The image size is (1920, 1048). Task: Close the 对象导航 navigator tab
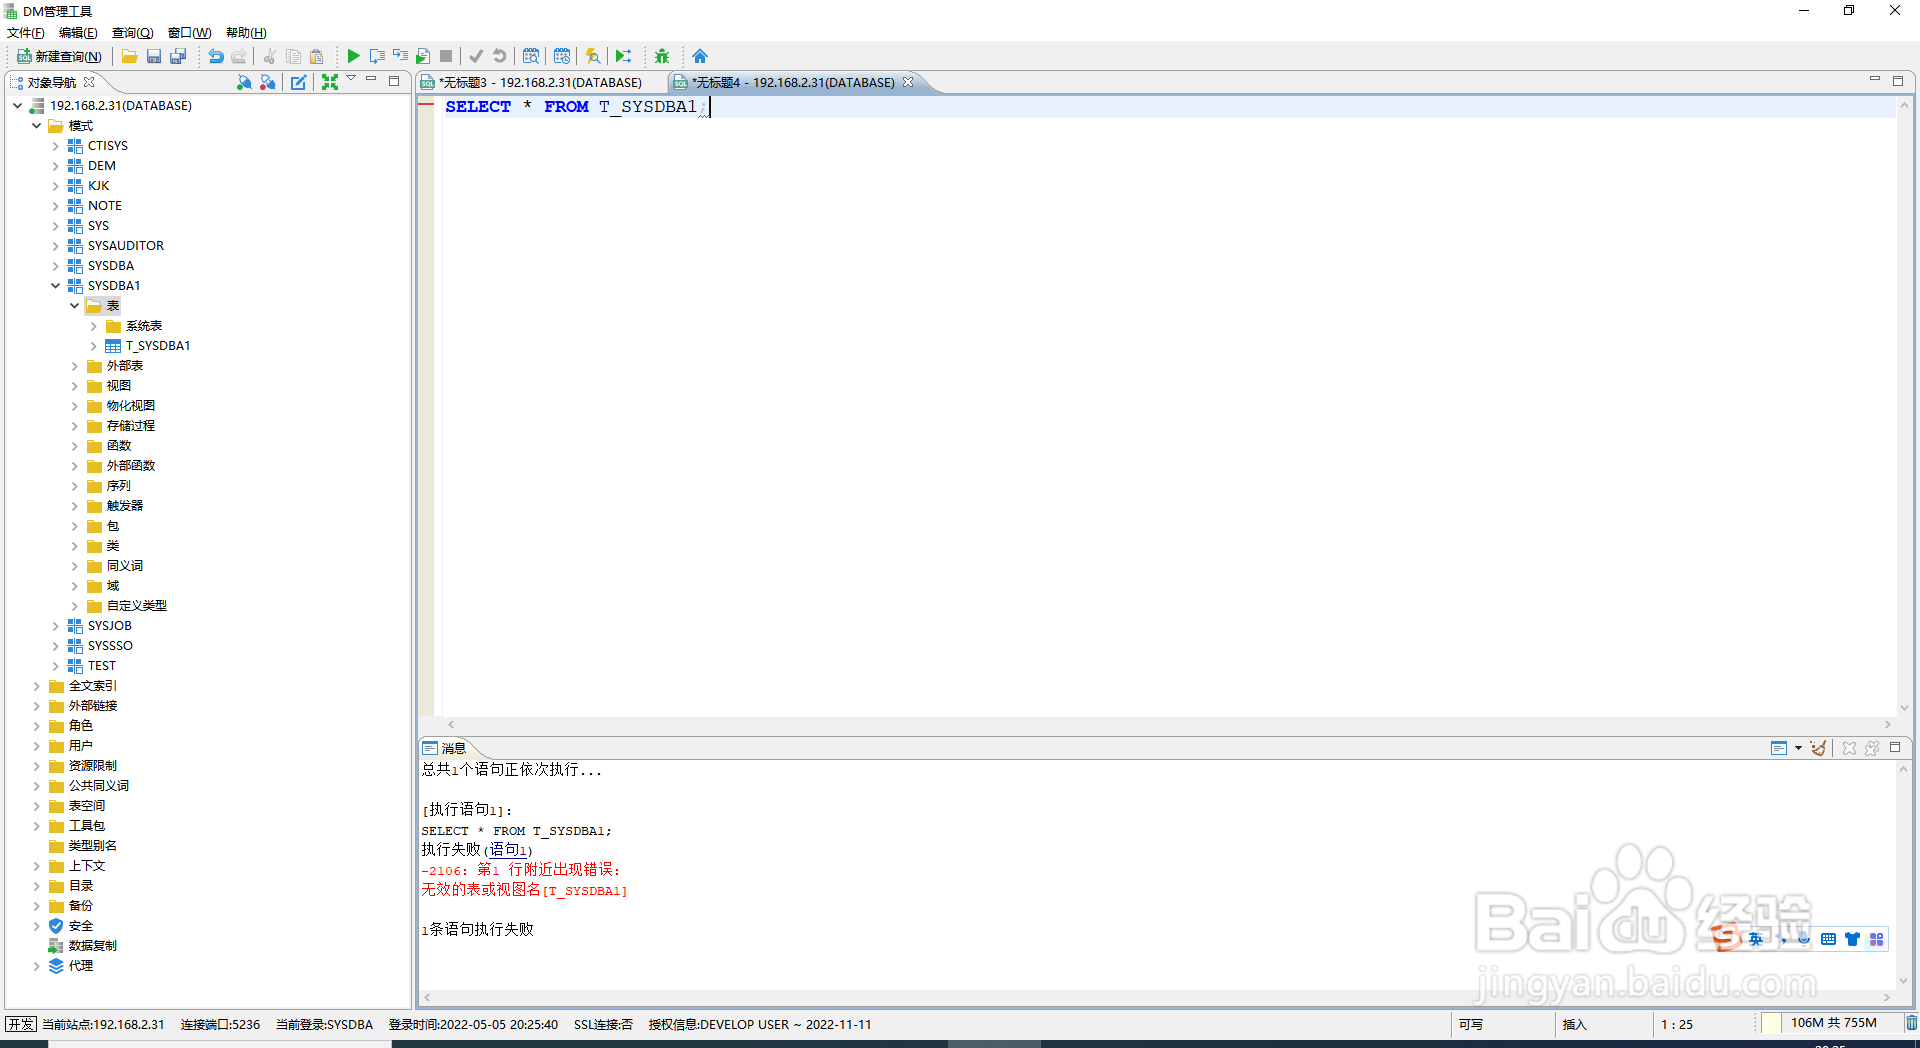coord(89,82)
